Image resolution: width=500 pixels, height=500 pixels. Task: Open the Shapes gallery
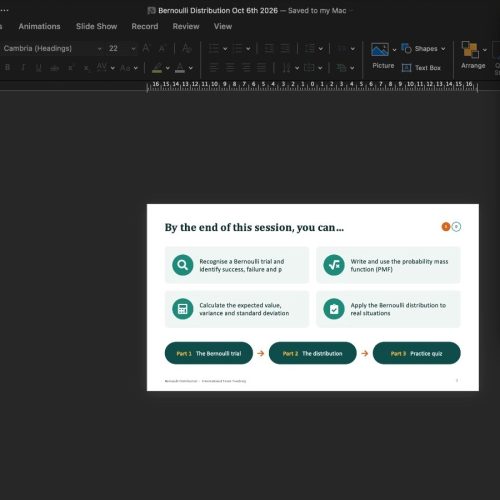pyautogui.click(x=423, y=49)
